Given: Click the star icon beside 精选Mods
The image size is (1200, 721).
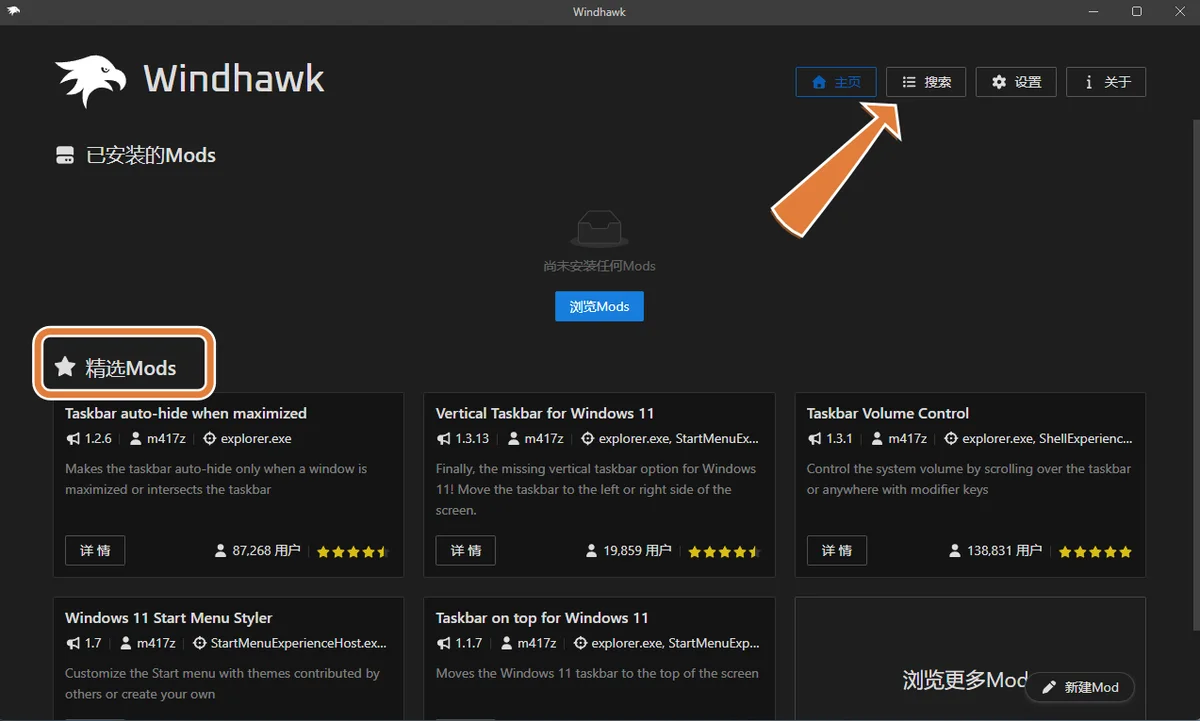Looking at the screenshot, I should tap(65, 367).
